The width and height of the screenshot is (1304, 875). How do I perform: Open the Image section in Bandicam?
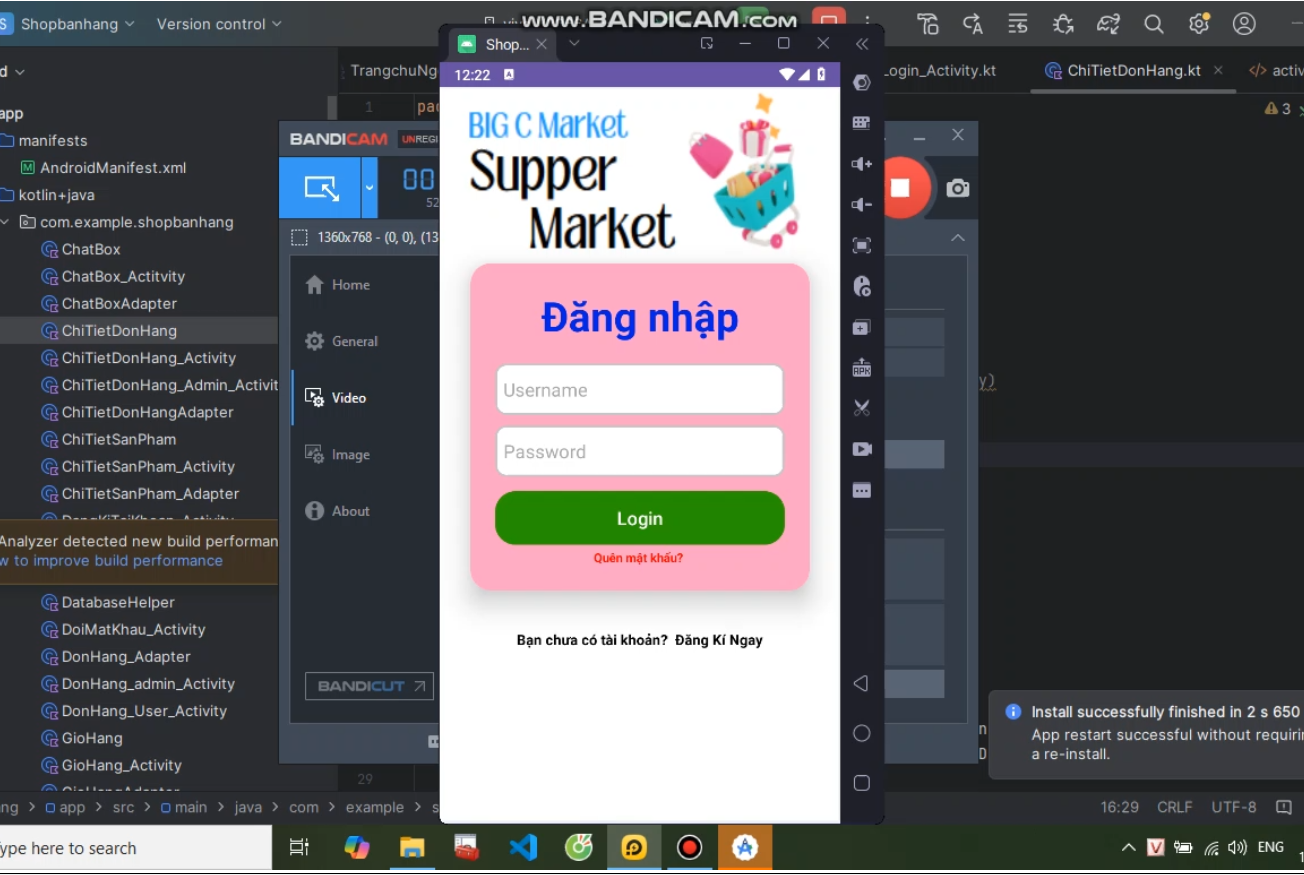coord(337,454)
